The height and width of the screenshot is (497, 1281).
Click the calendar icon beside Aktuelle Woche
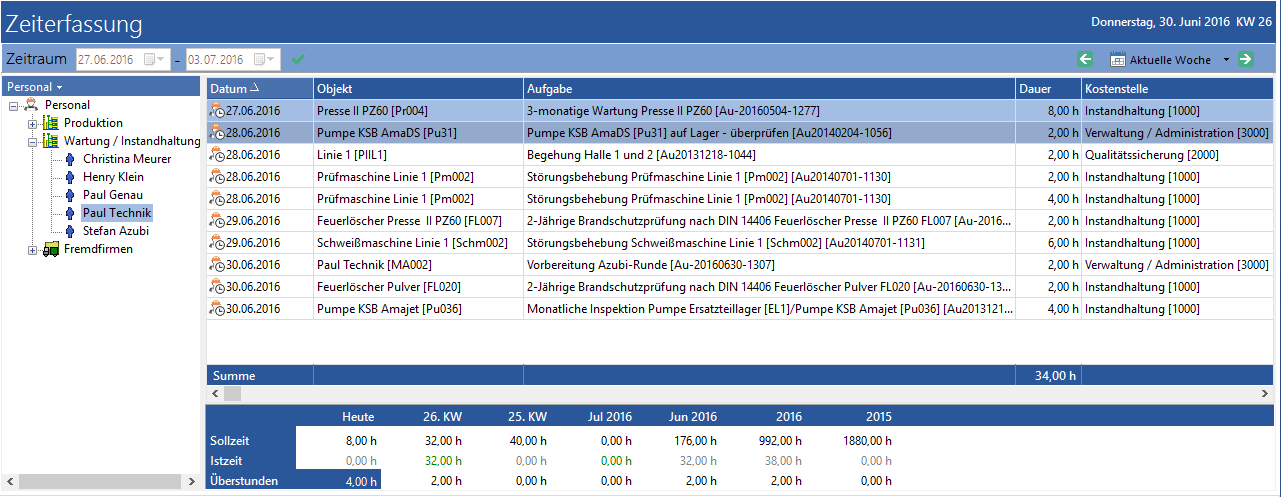click(1118, 60)
